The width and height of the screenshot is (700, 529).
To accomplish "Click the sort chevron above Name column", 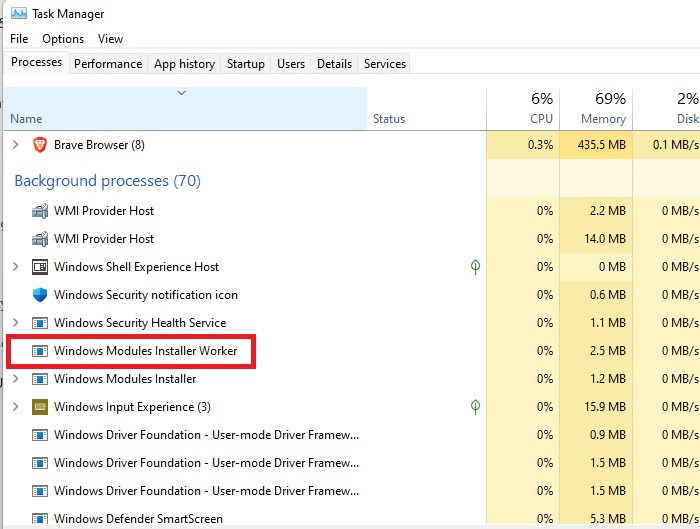I will 181,93.
